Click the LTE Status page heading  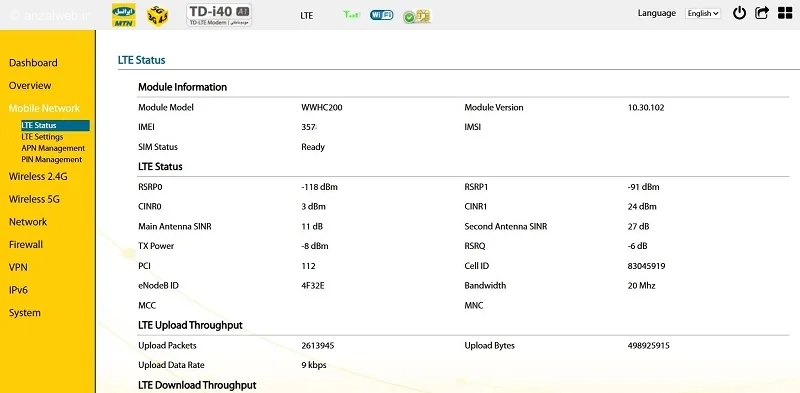point(141,60)
